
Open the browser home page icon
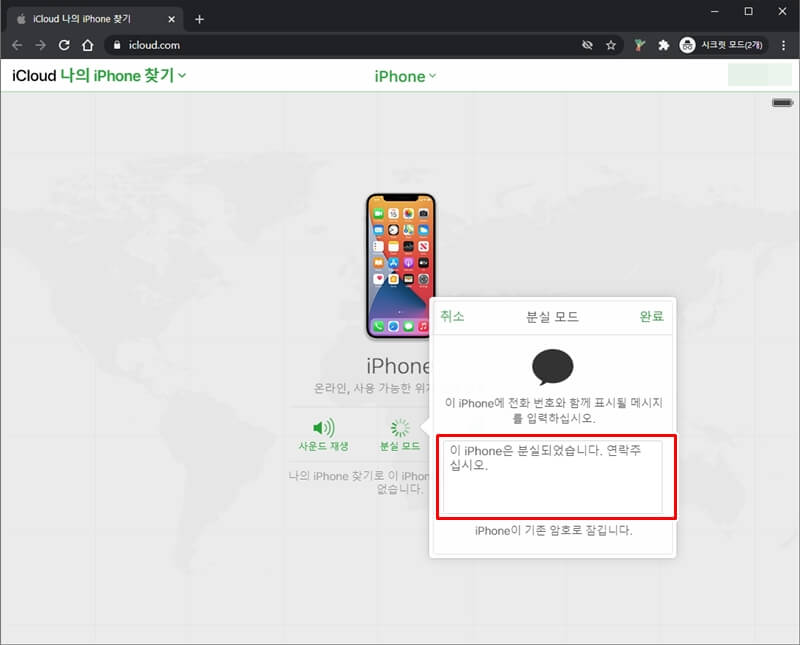pos(88,45)
